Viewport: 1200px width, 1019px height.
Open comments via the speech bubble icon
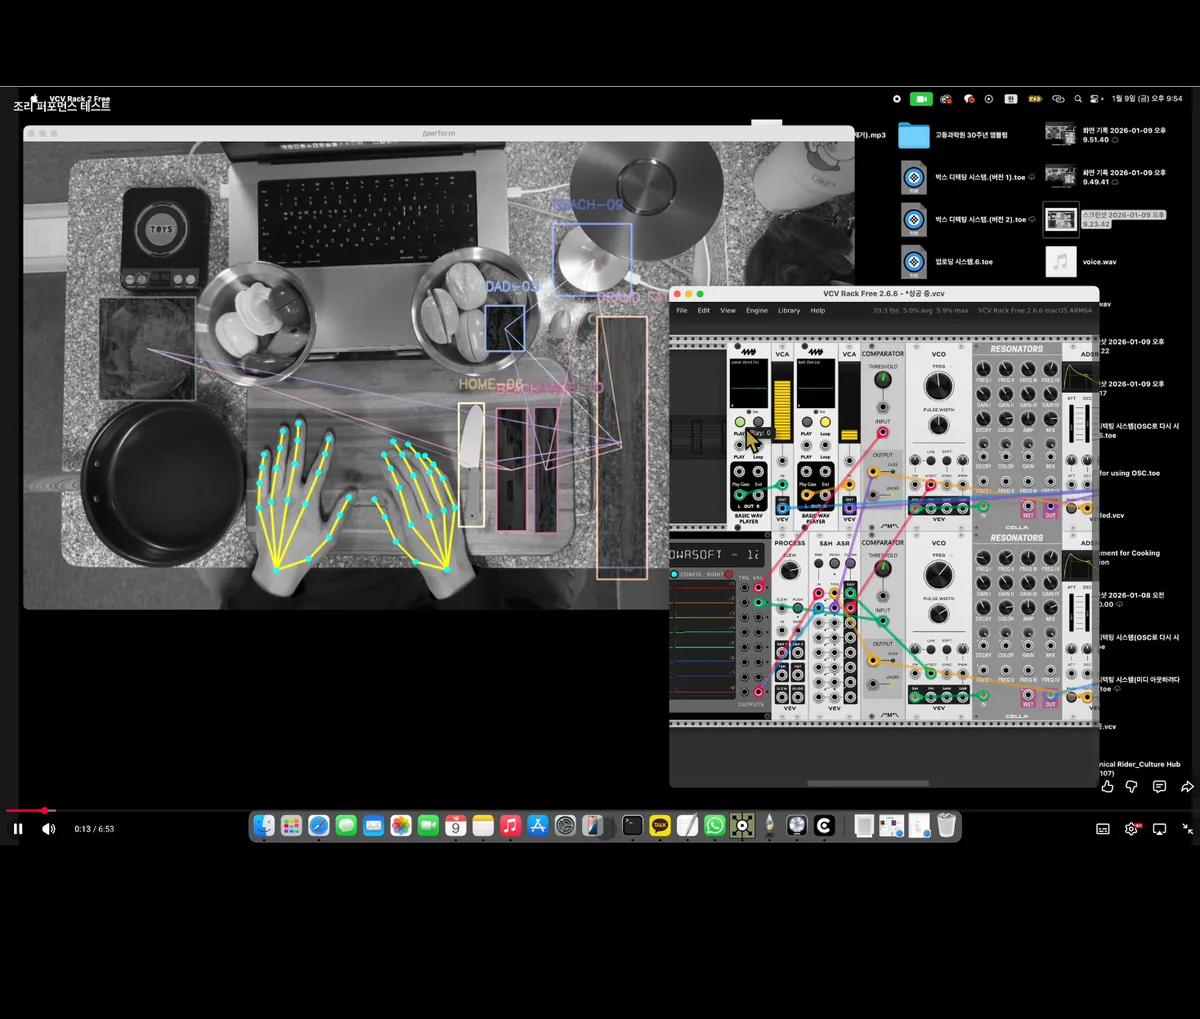coord(1159,787)
